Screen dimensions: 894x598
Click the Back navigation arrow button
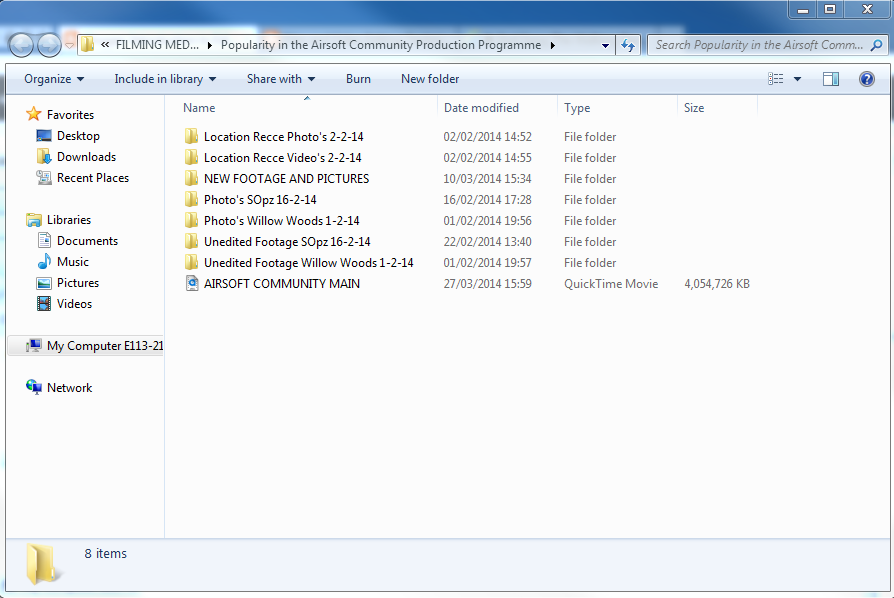[x=21, y=45]
